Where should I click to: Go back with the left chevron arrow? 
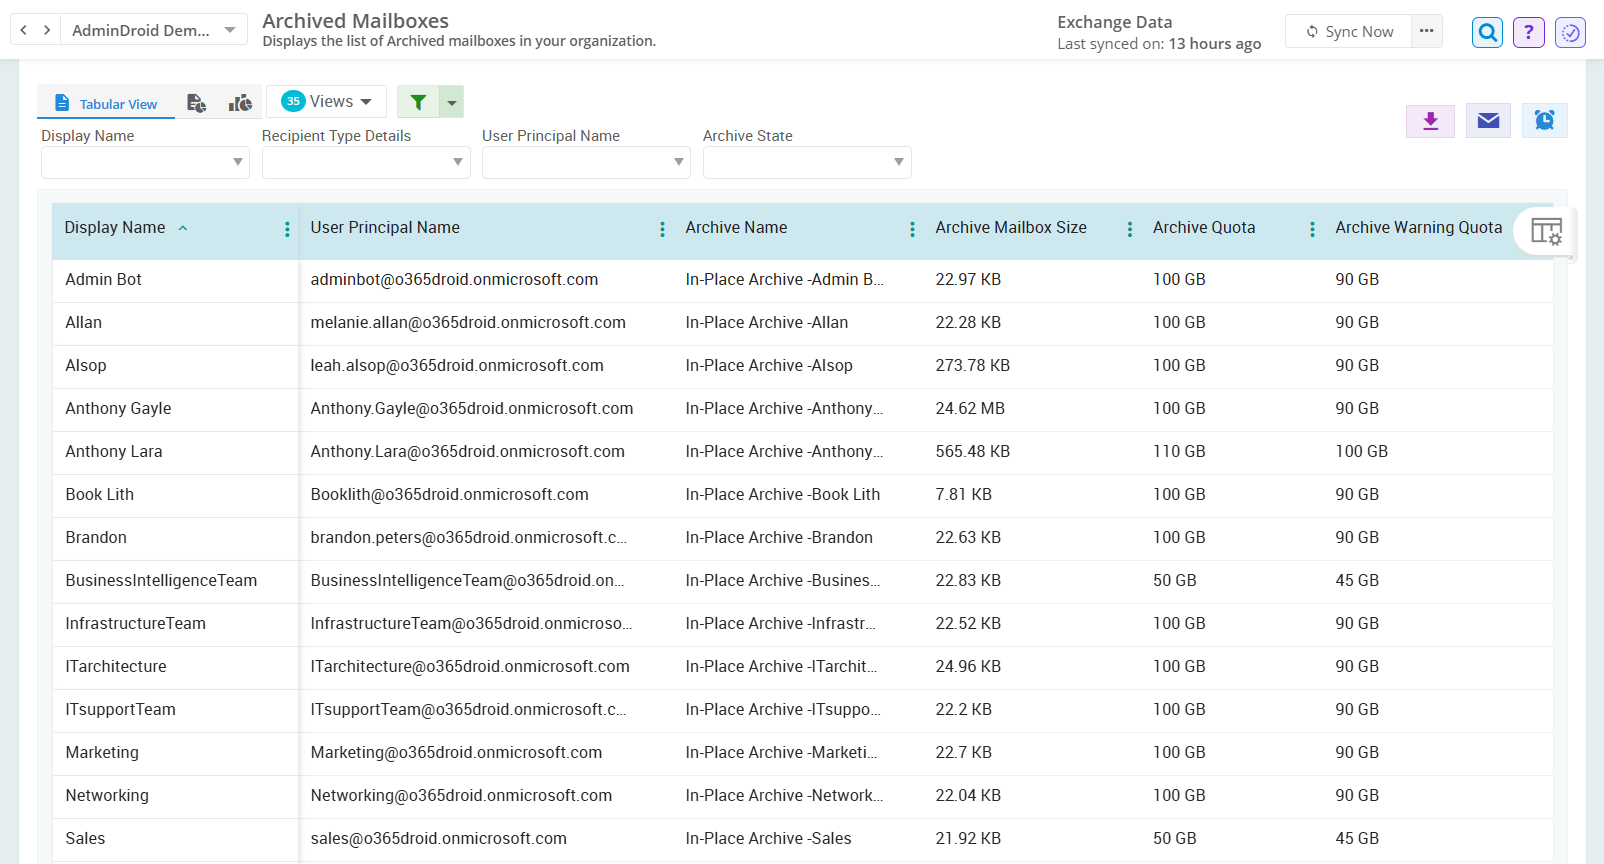click(24, 30)
